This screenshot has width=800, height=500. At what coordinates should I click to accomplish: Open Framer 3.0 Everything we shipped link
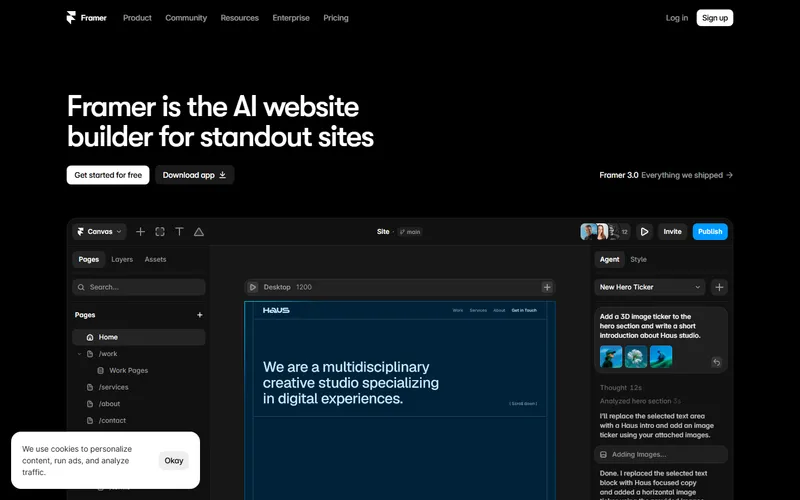coord(666,175)
